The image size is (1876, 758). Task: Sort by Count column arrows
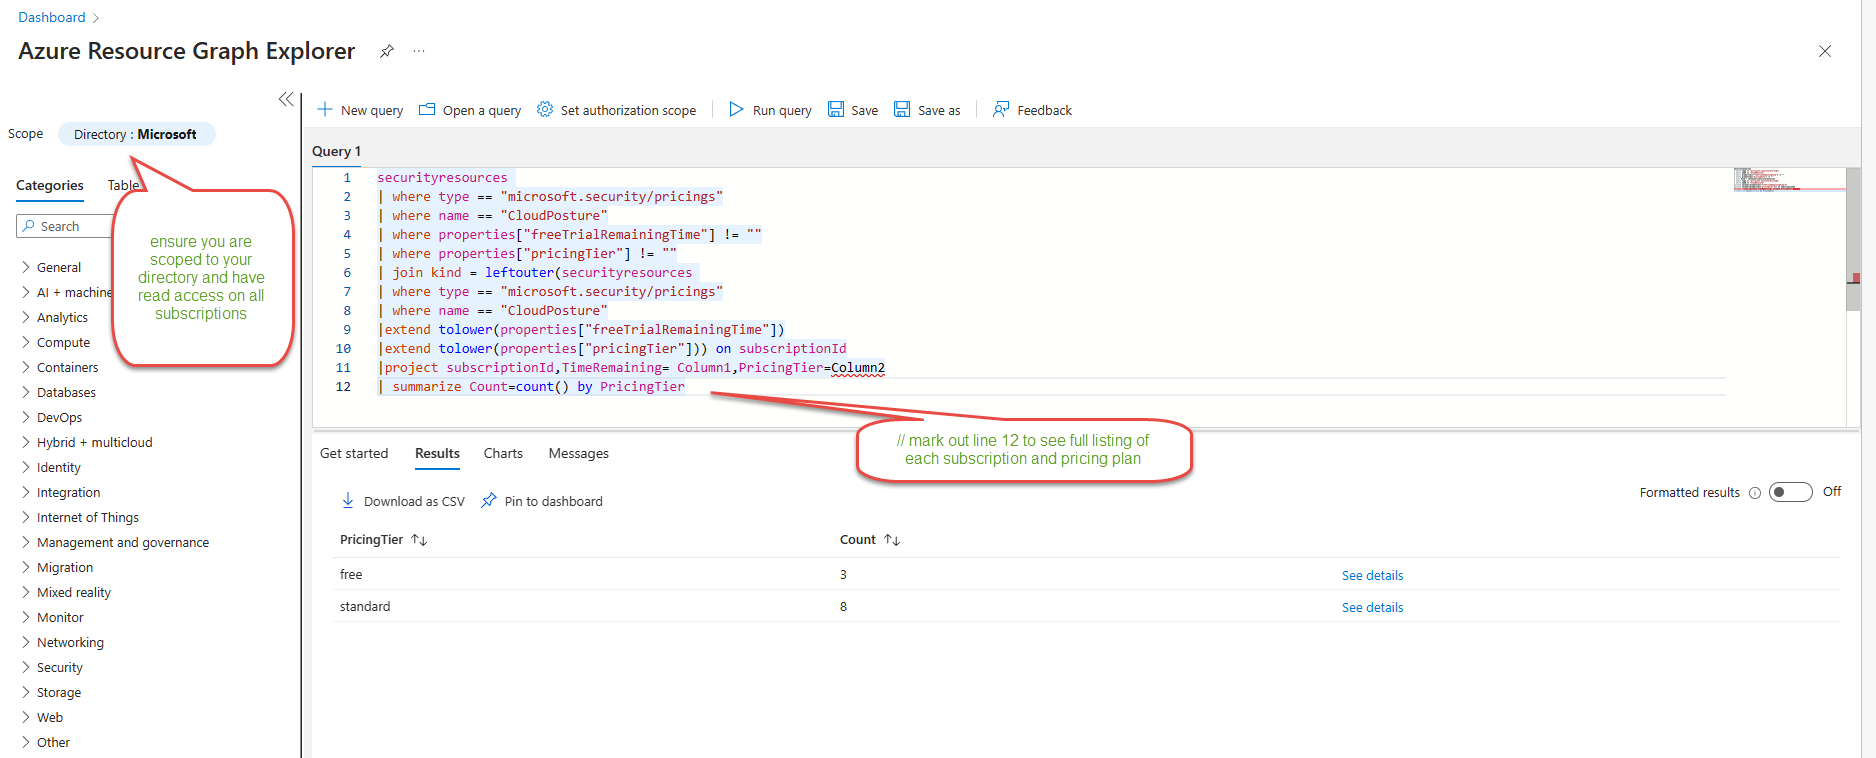(892, 540)
